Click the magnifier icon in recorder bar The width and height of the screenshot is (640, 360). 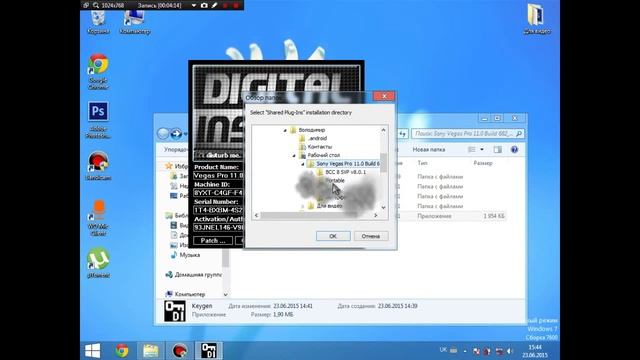tap(96, 5)
